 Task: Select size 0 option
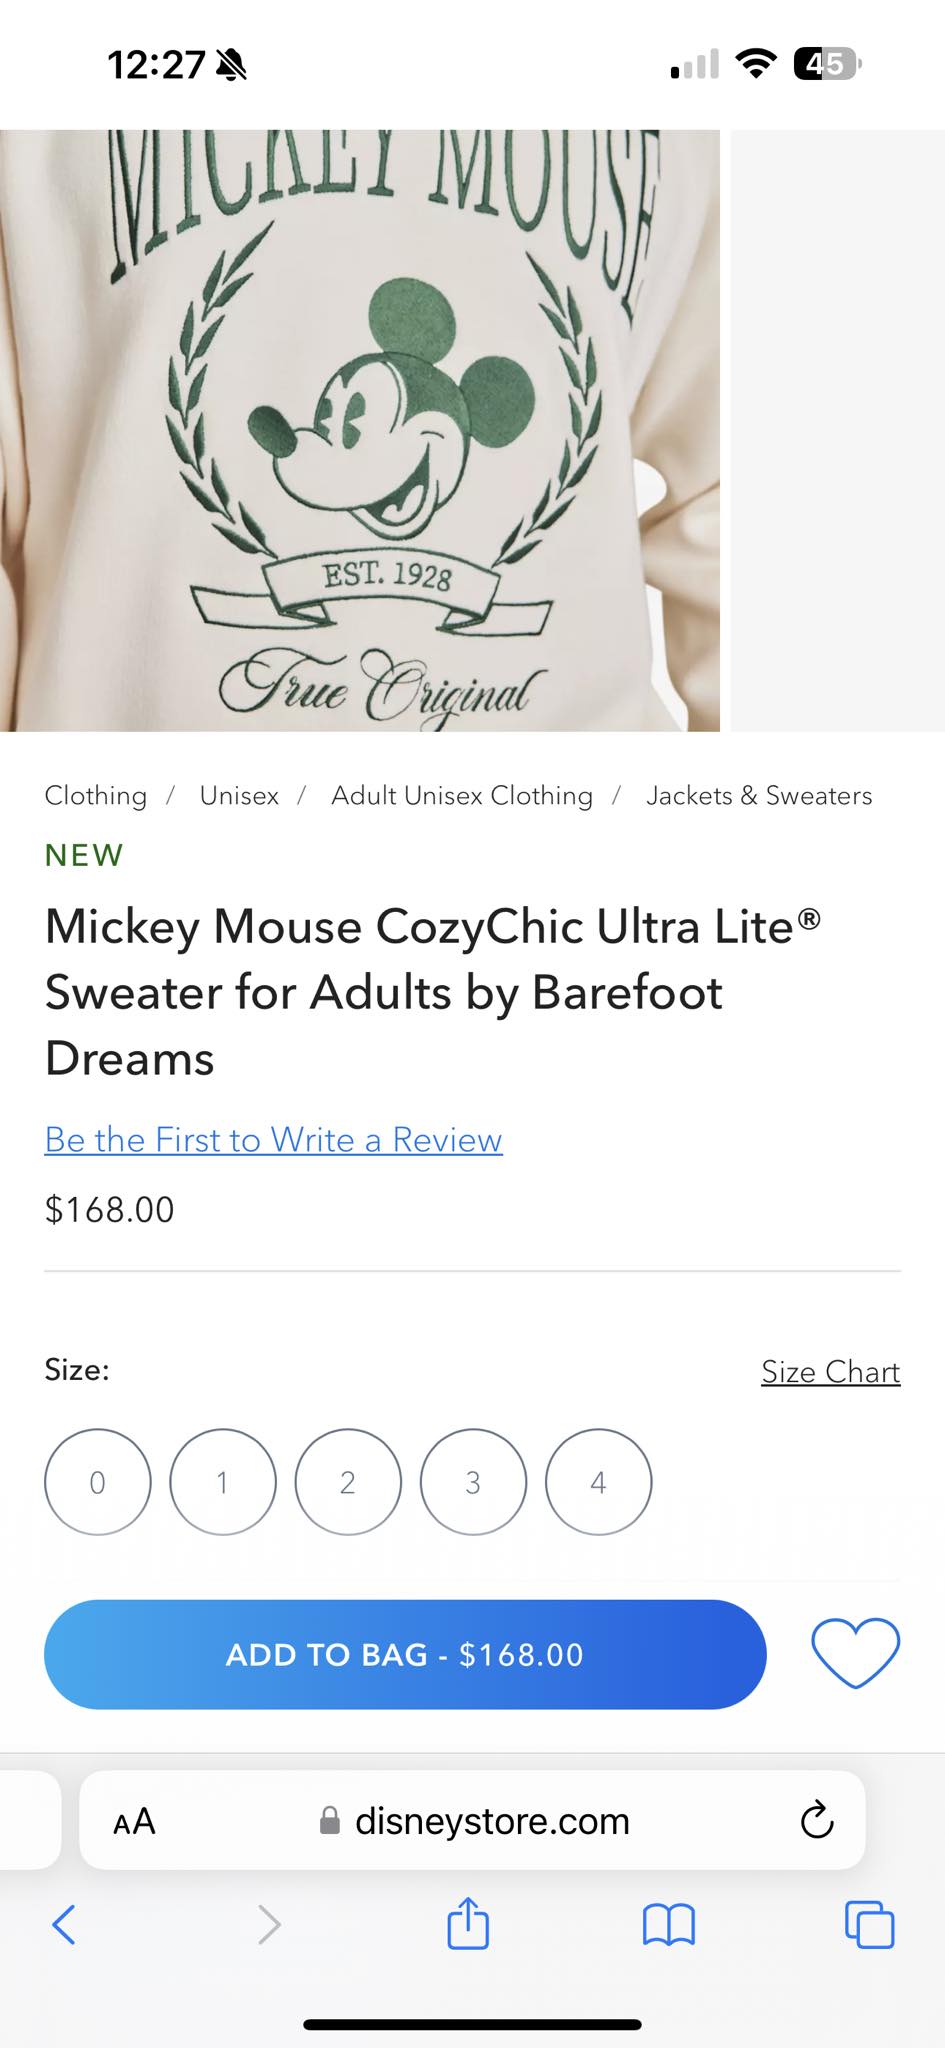(x=97, y=1481)
